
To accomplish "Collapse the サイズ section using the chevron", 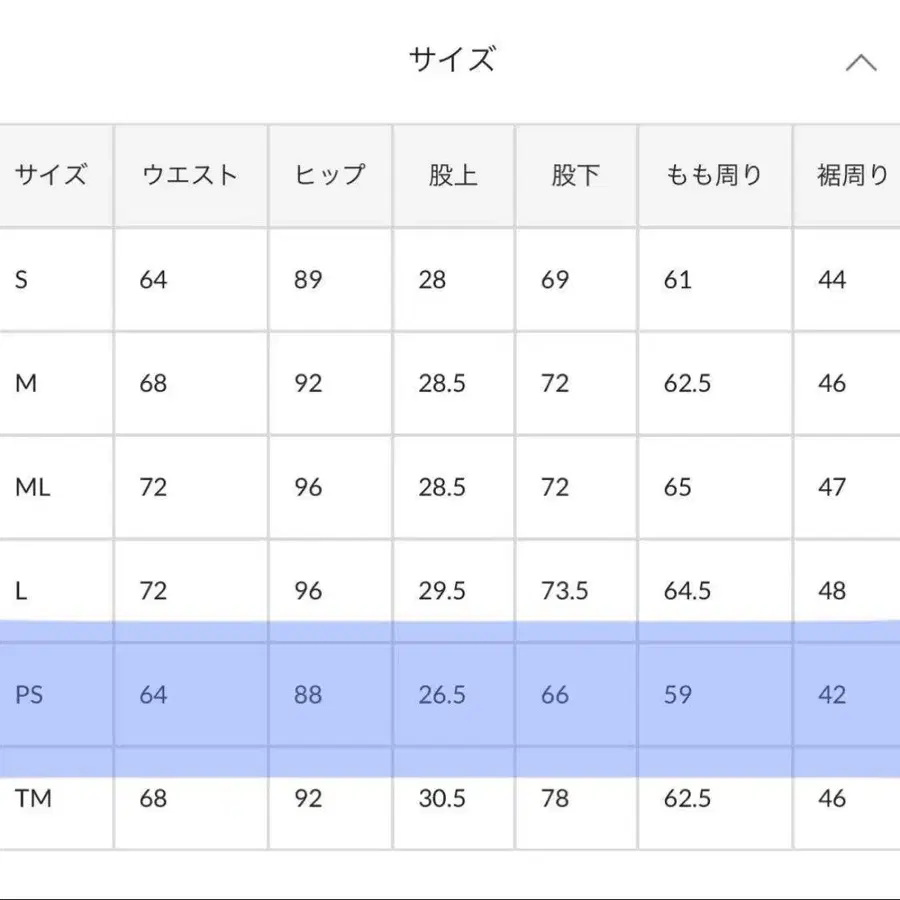I will pyautogui.click(x=863, y=60).
